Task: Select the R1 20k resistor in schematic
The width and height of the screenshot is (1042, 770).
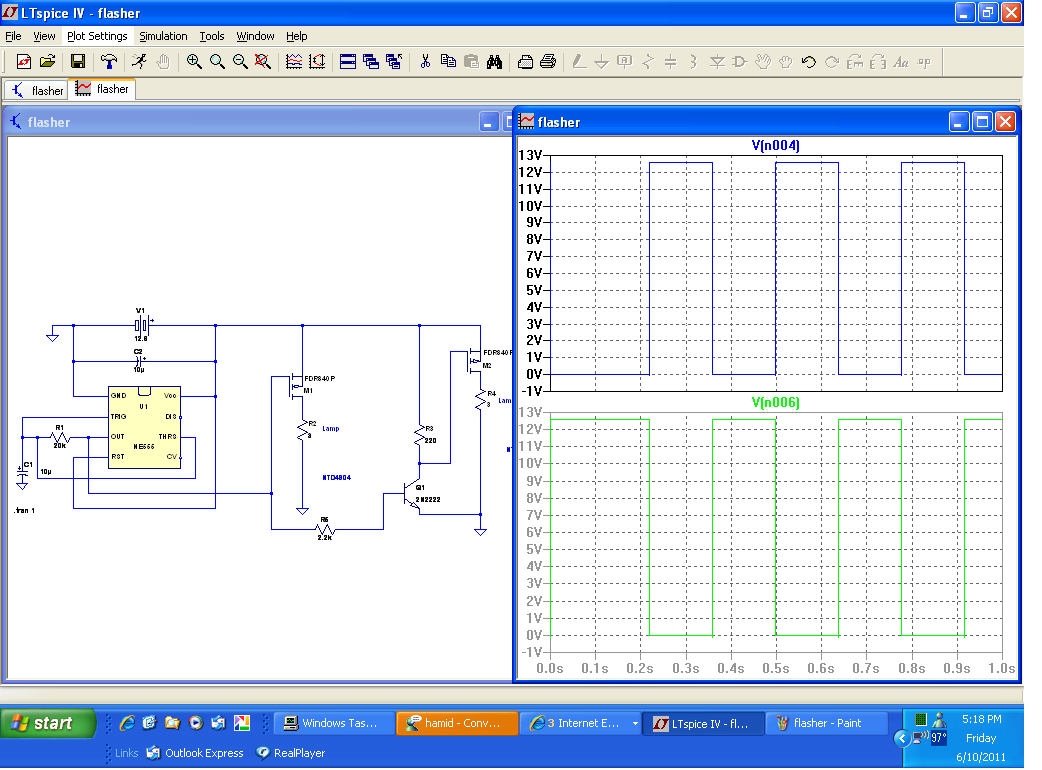Action: coord(60,437)
